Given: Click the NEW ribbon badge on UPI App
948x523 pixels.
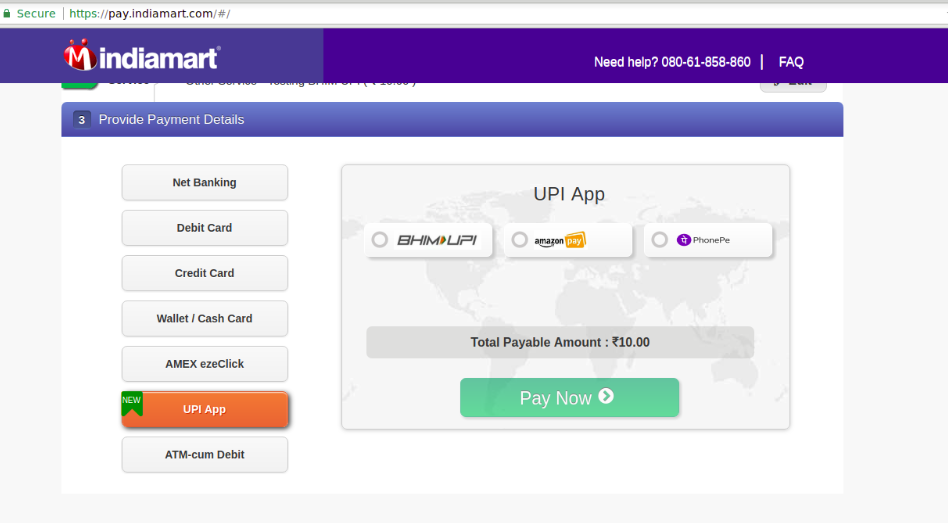Looking at the screenshot, I should pos(132,404).
